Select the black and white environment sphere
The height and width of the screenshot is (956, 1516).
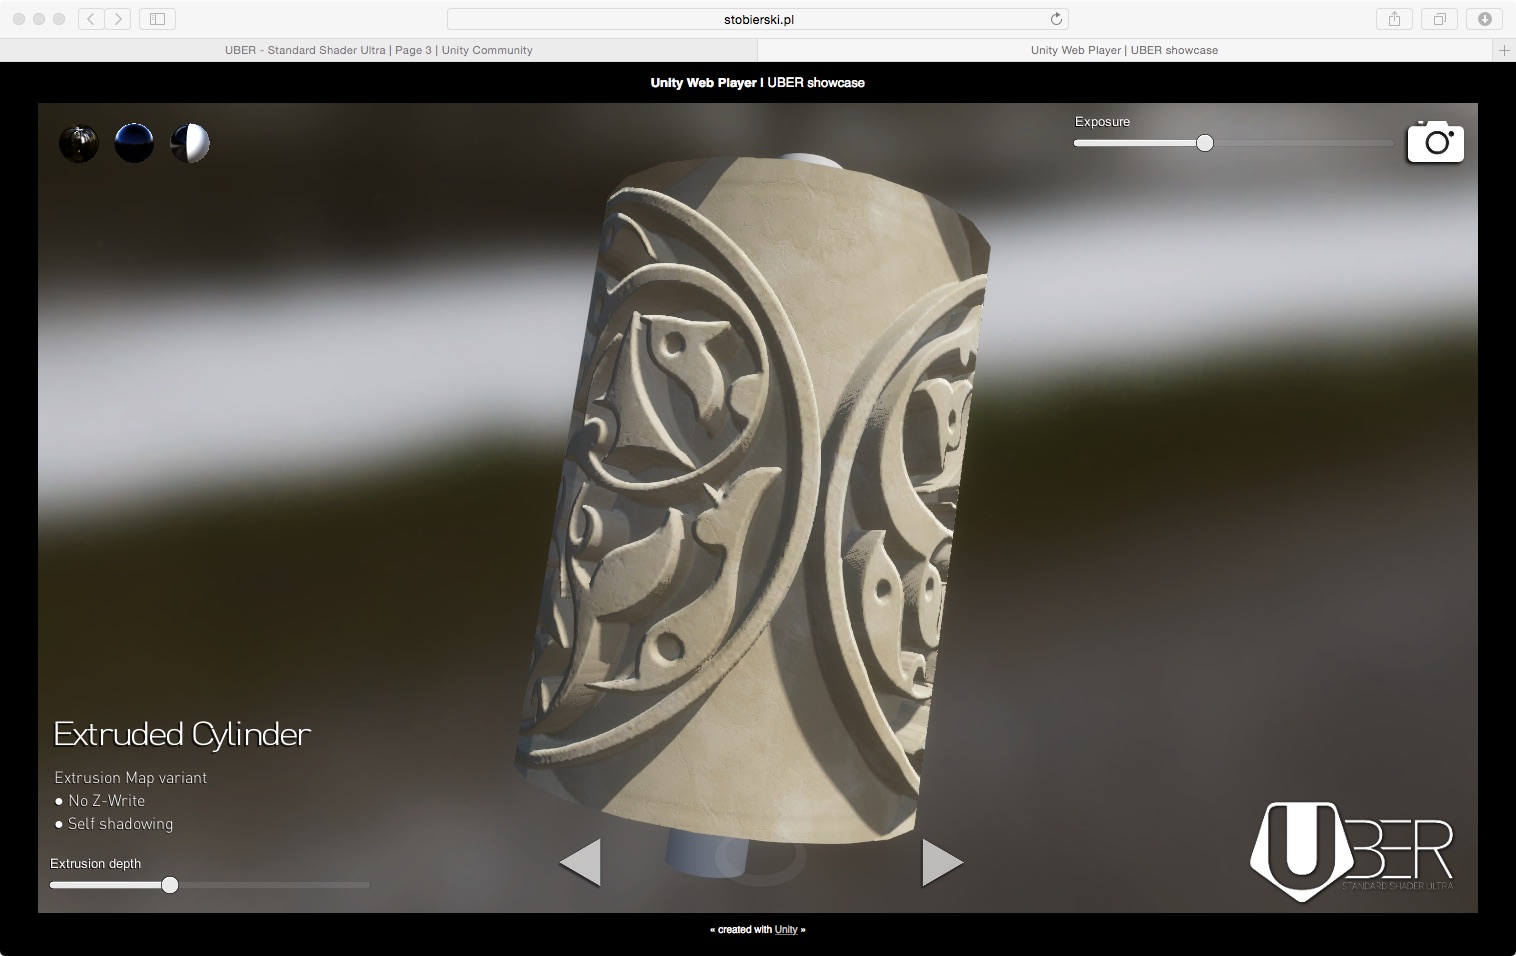190,143
